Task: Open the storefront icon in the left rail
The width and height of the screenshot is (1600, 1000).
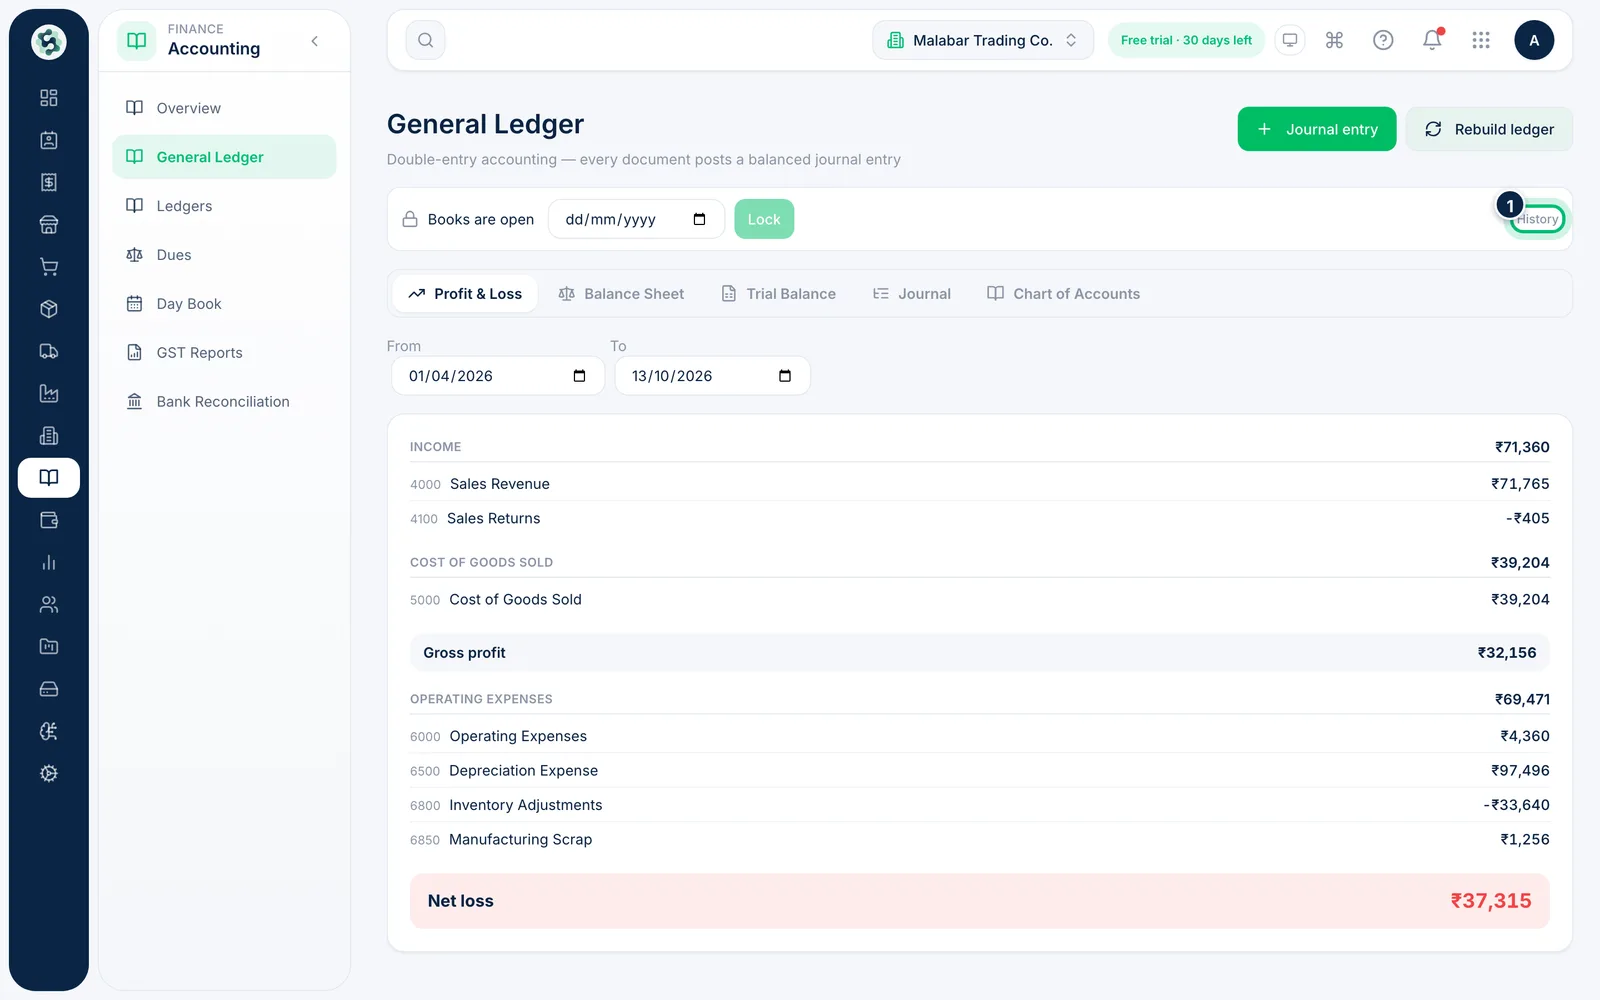Action: click(48, 224)
